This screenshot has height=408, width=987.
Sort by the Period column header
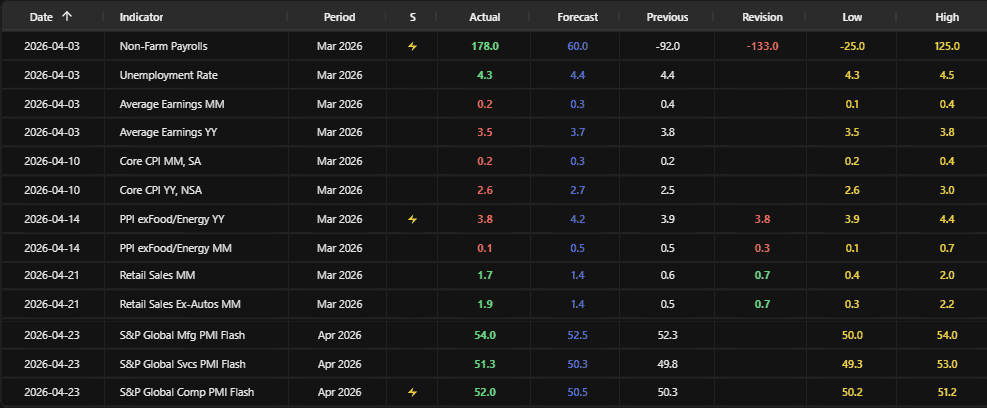pos(339,17)
